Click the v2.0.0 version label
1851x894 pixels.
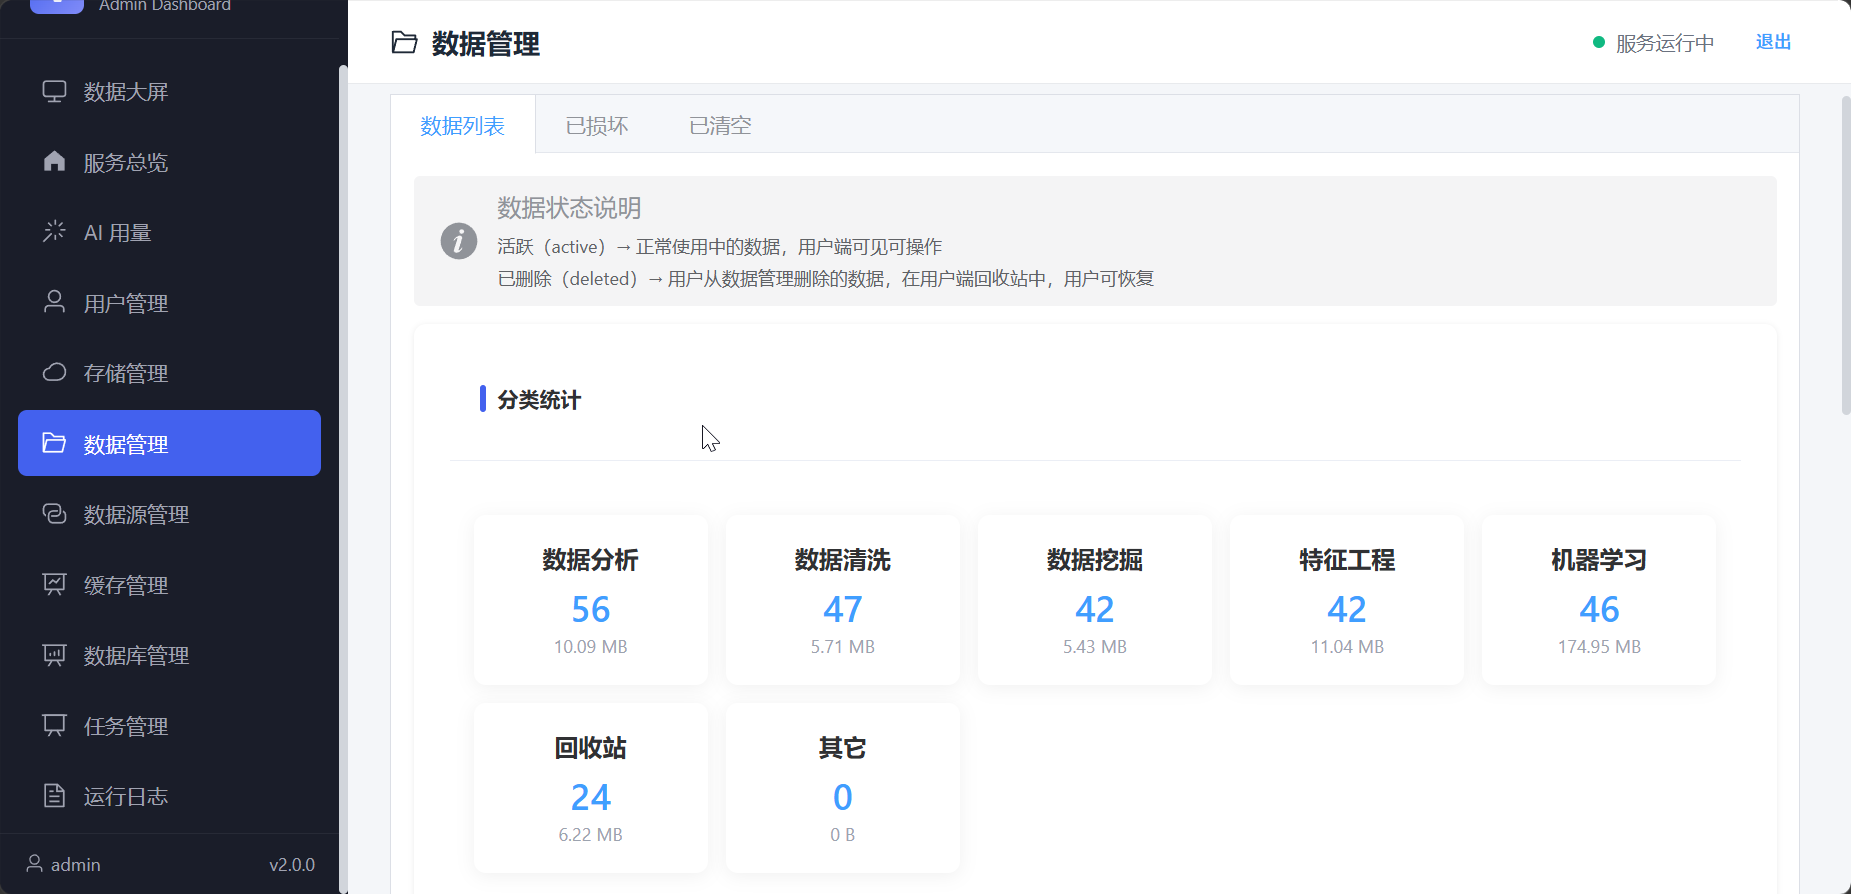292,864
